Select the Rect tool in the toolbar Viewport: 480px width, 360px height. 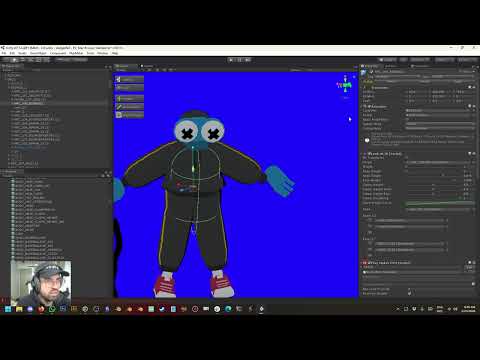38,60
